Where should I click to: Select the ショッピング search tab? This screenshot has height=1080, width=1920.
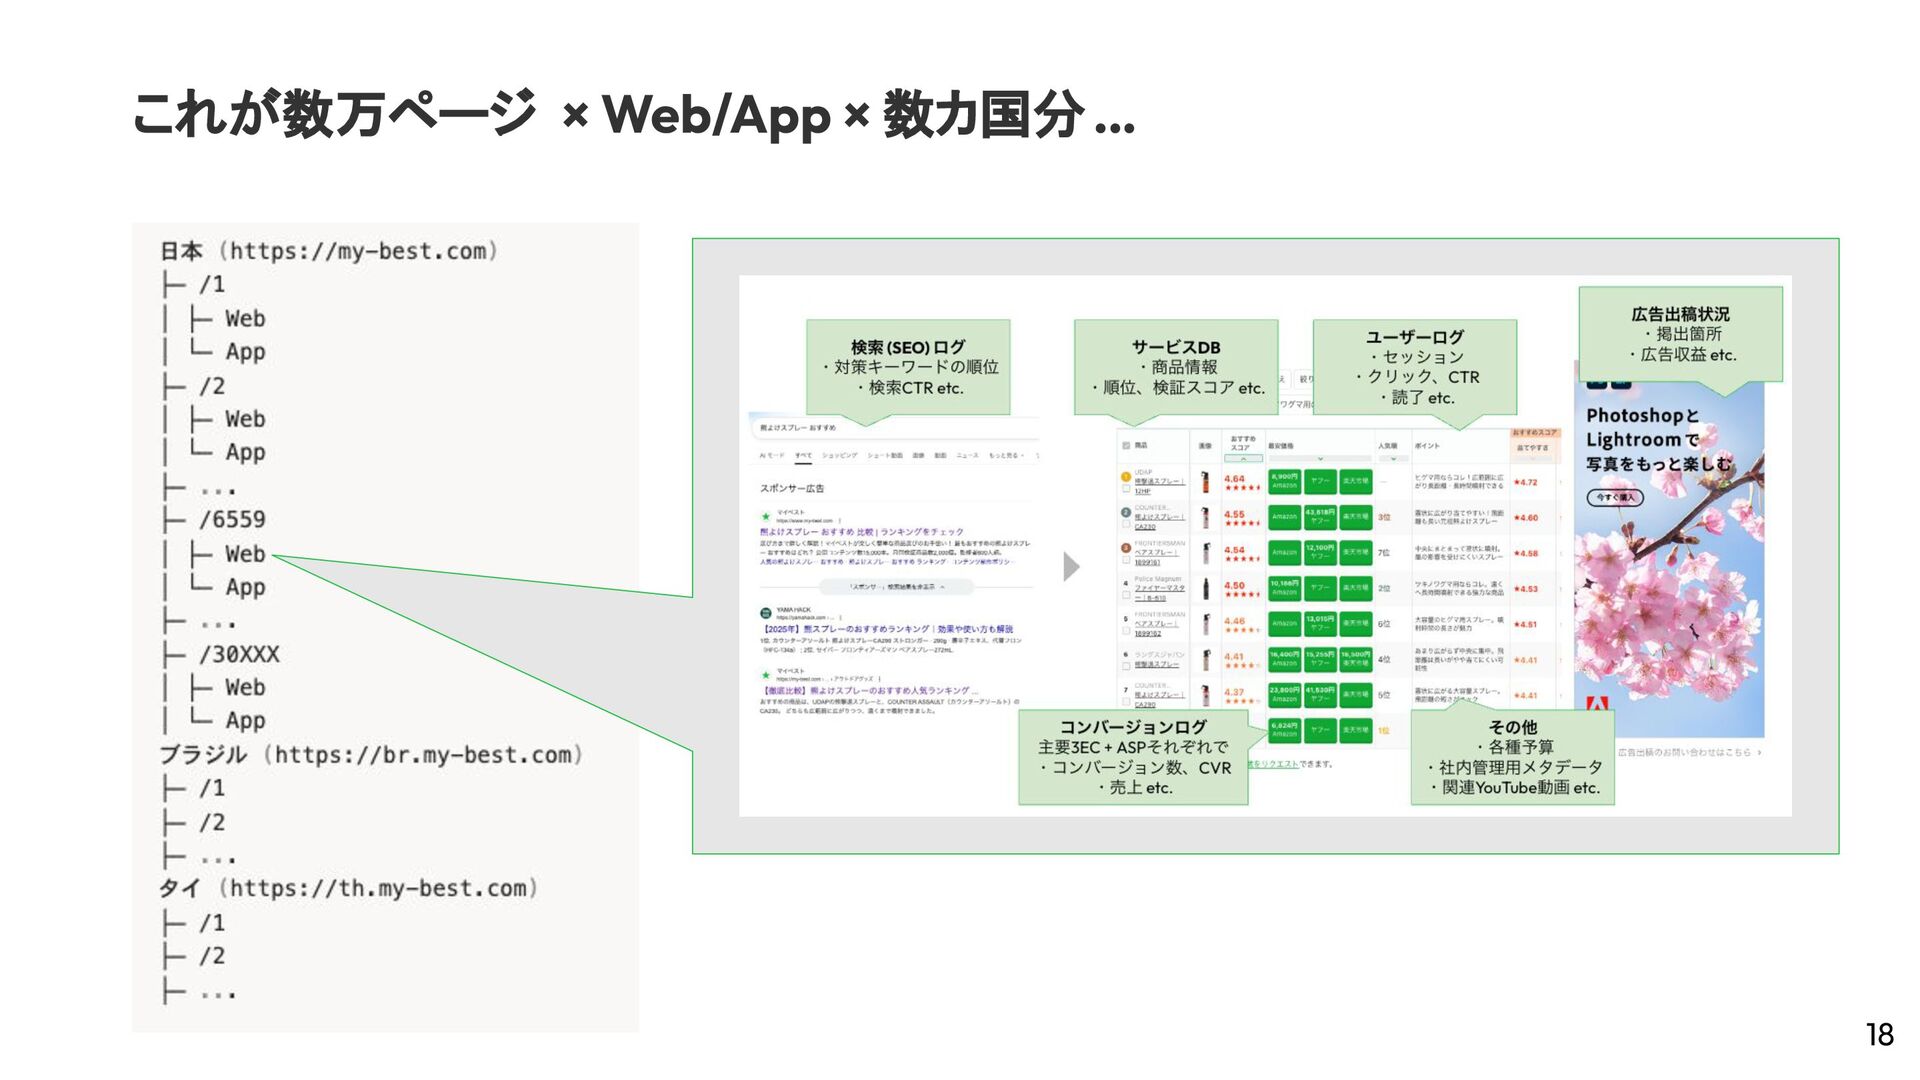(840, 456)
